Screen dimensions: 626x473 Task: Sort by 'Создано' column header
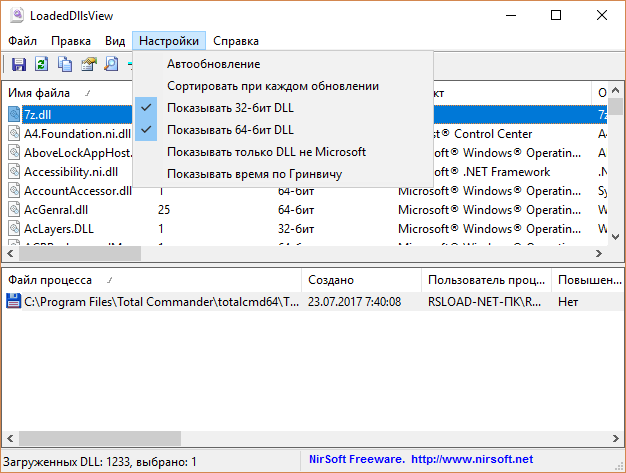pyautogui.click(x=331, y=280)
